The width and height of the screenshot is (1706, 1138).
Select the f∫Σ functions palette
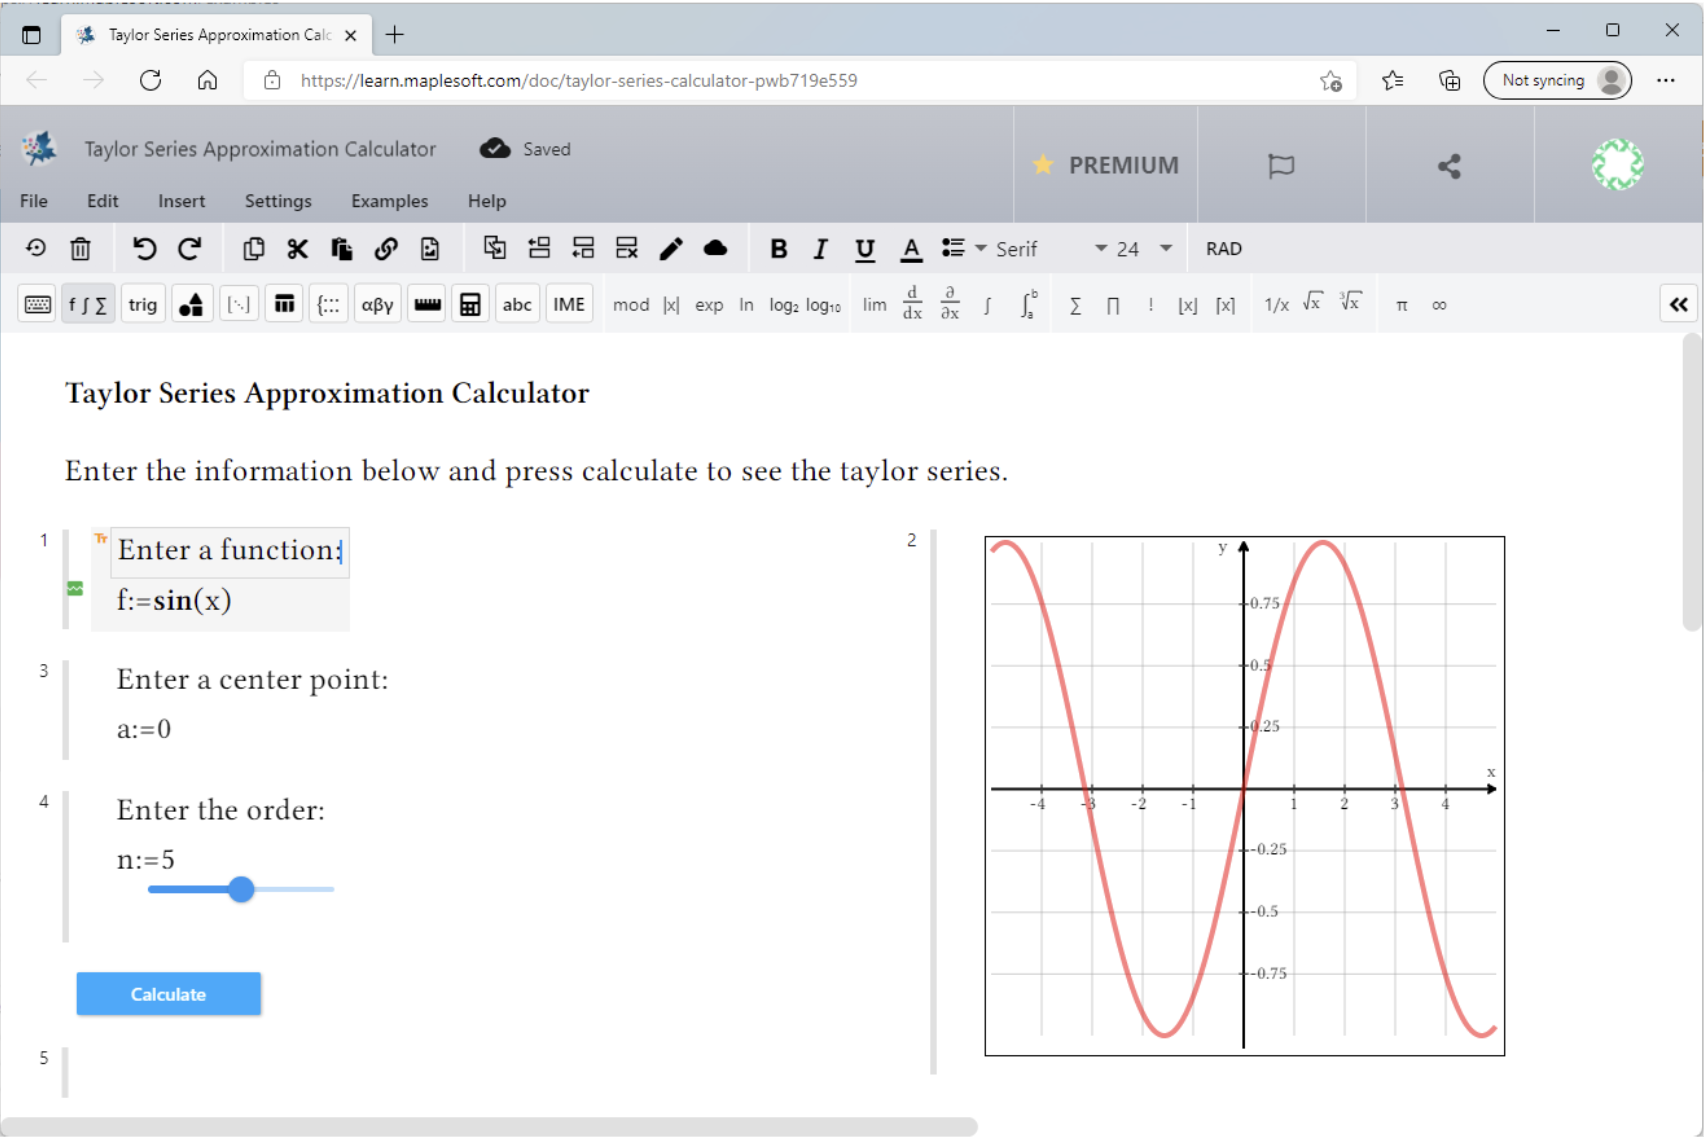pyautogui.click(x=88, y=305)
